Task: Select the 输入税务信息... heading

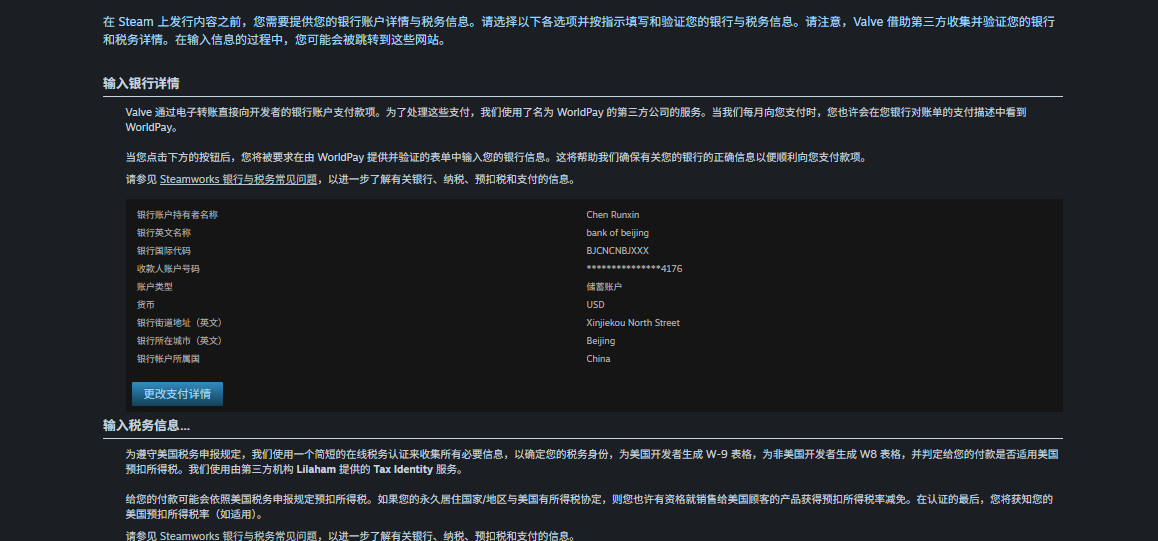Action: [x=146, y=426]
